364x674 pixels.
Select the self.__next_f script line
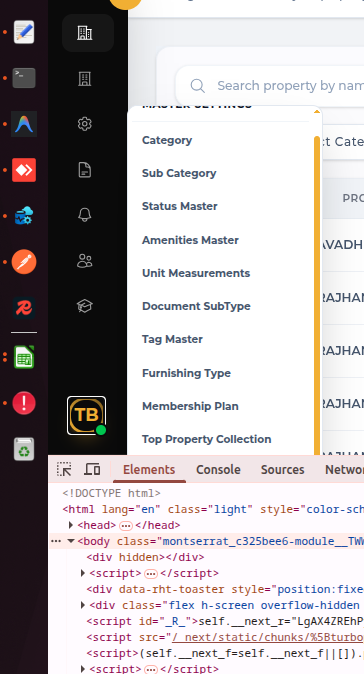tap(225, 653)
